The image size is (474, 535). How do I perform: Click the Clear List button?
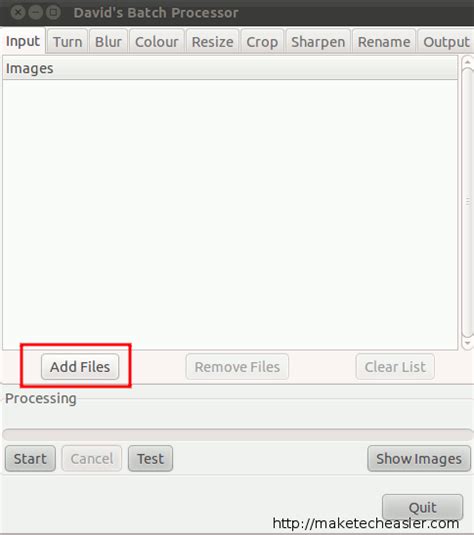pyautogui.click(x=395, y=367)
